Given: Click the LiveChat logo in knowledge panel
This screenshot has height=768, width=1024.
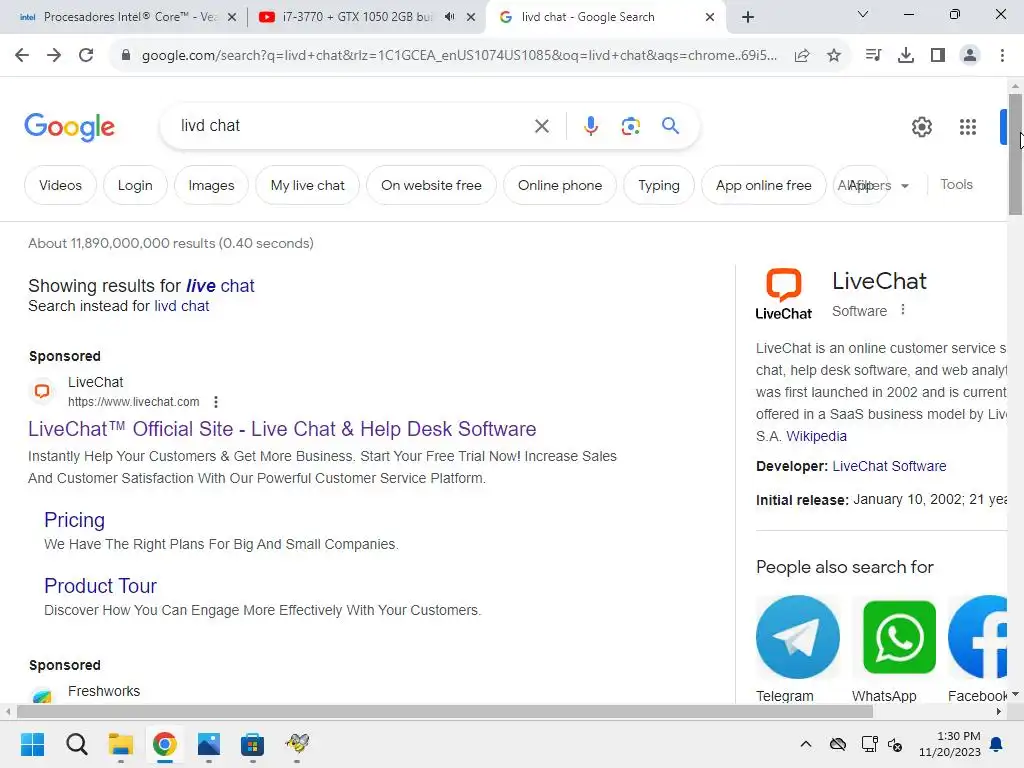Looking at the screenshot, I should [784, 294].
